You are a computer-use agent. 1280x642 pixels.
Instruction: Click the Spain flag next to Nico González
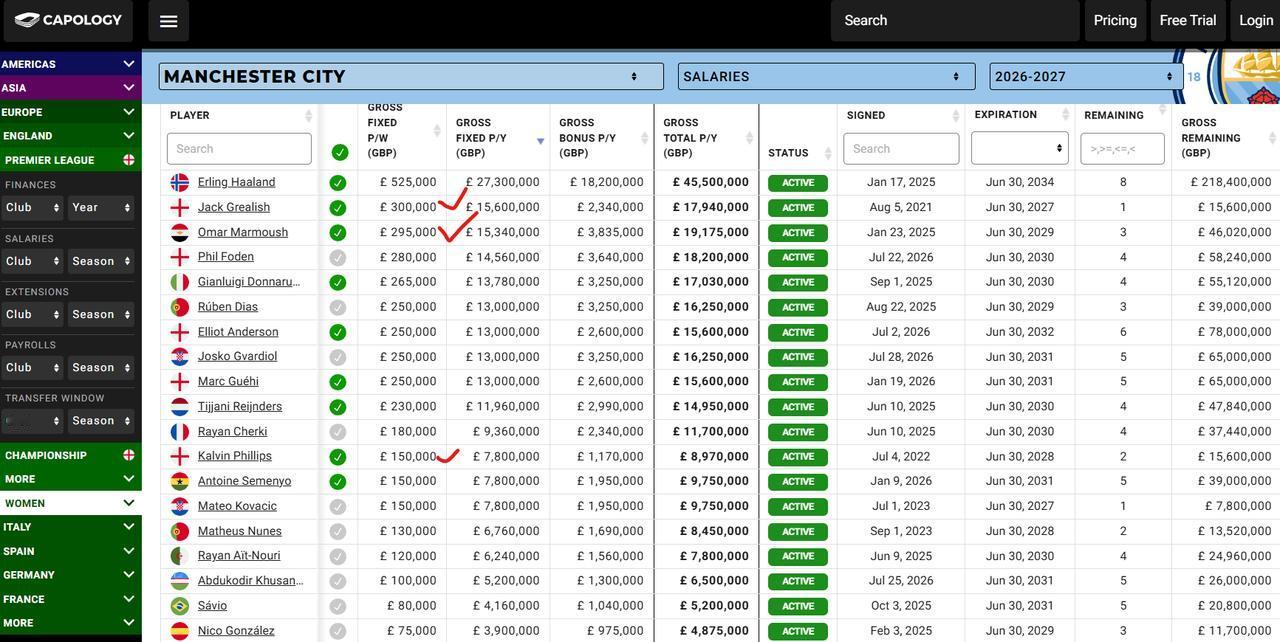180,631
